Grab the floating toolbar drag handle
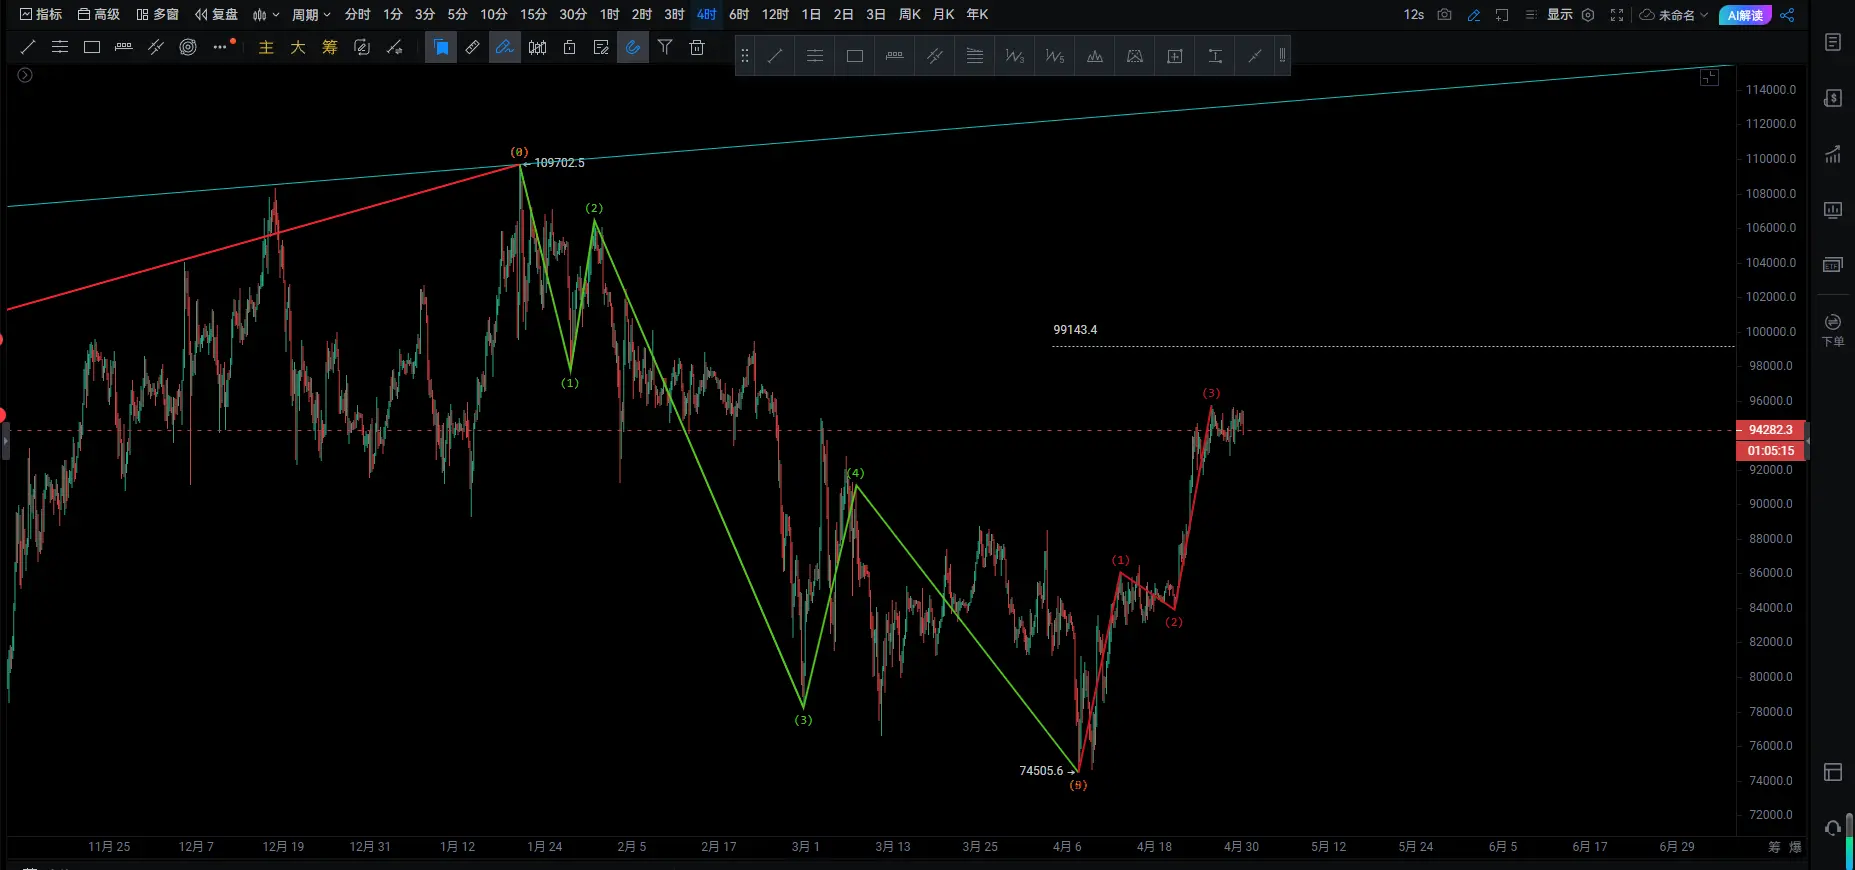The width and height of the screenshot is (1855, 870). [744, 56]
